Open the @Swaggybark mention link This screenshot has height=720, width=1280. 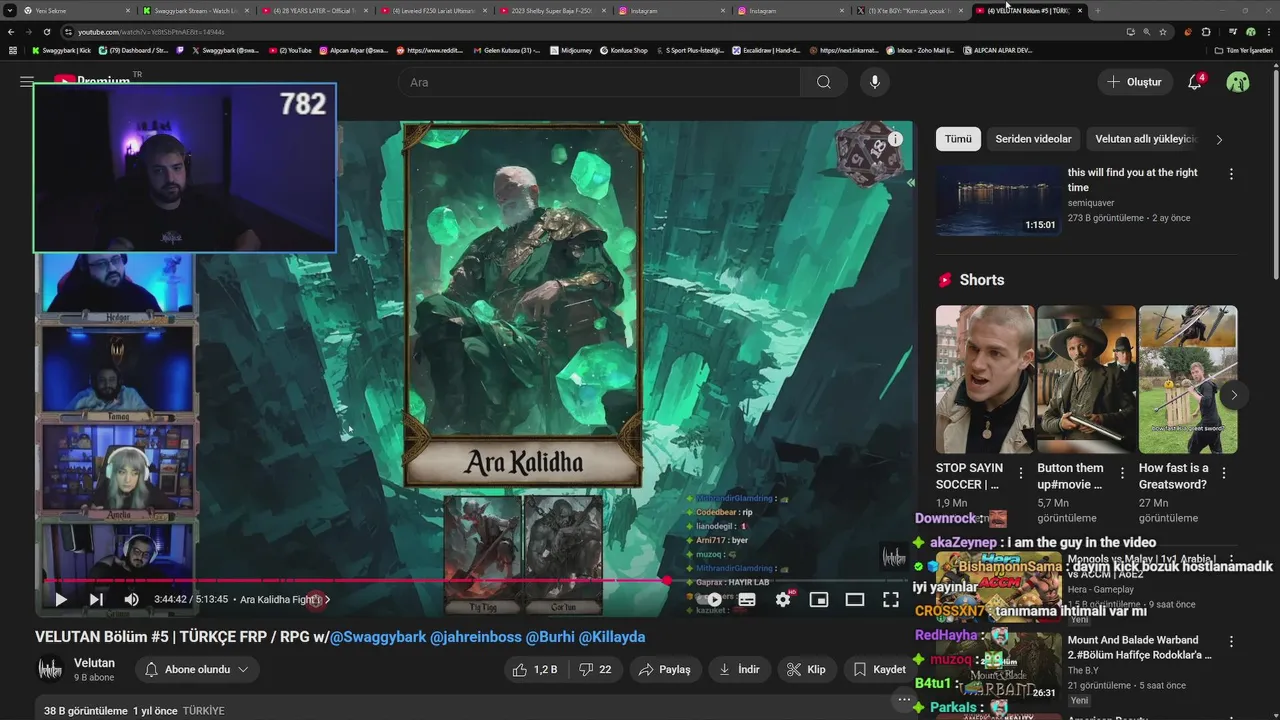378,637
